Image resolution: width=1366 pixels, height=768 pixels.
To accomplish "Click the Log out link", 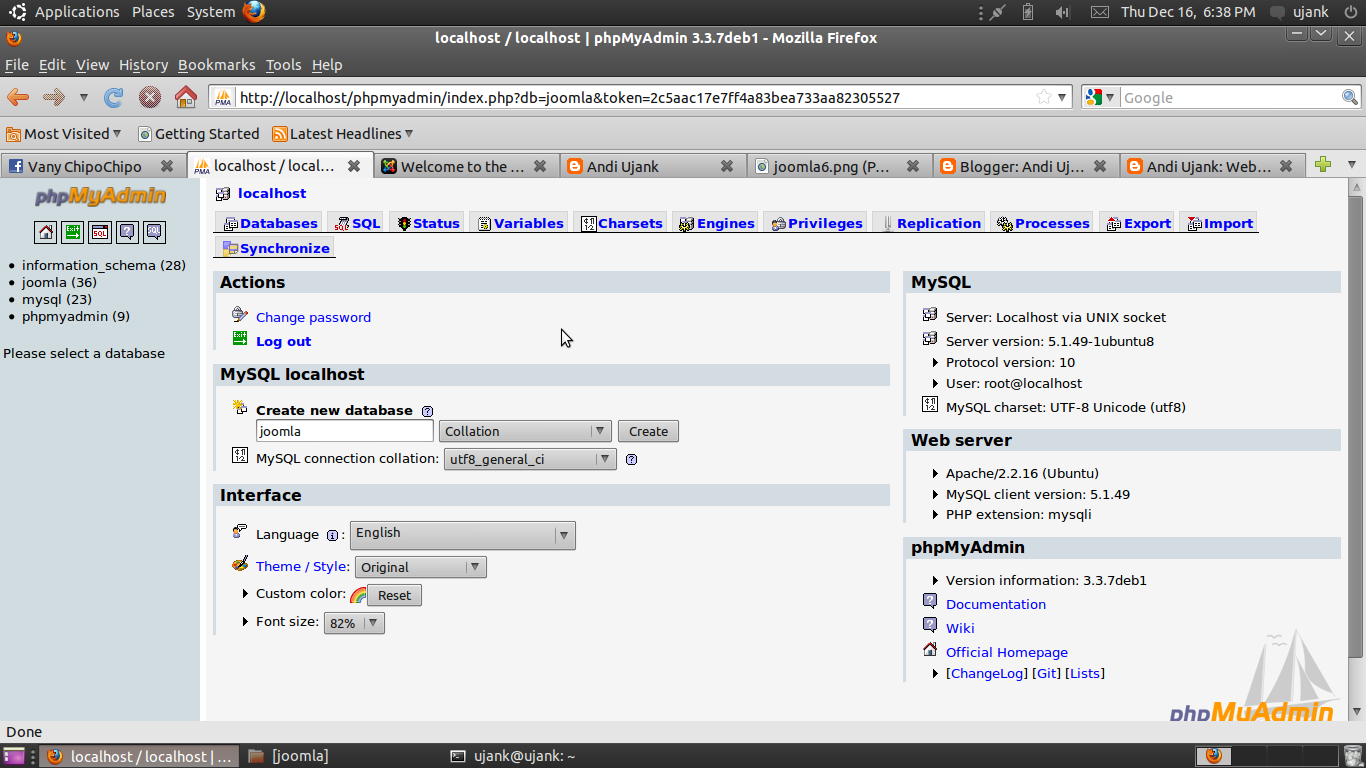I will [x=283, y=342].
